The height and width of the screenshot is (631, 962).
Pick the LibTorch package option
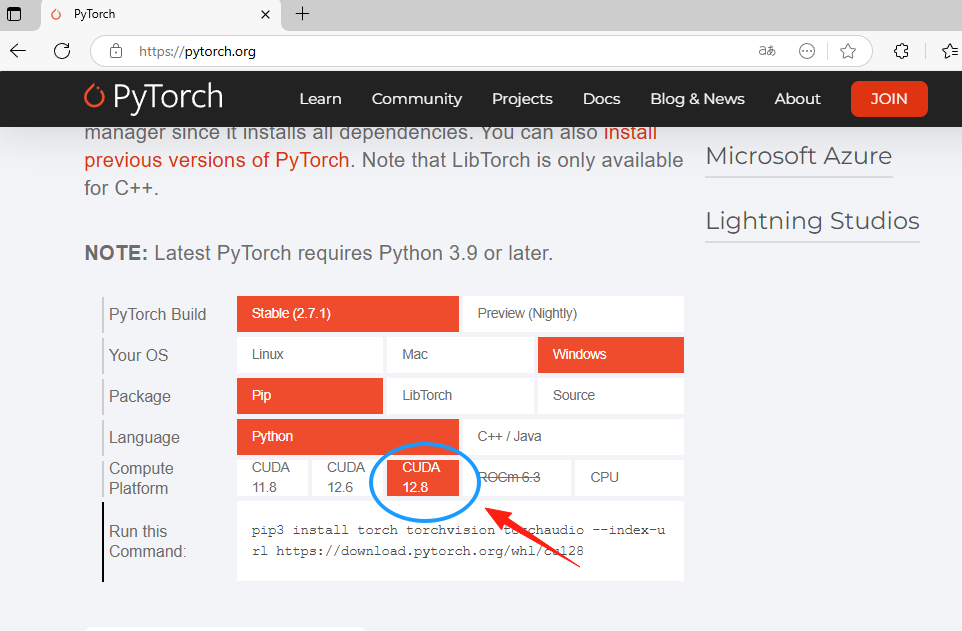[x=460, y=396]
